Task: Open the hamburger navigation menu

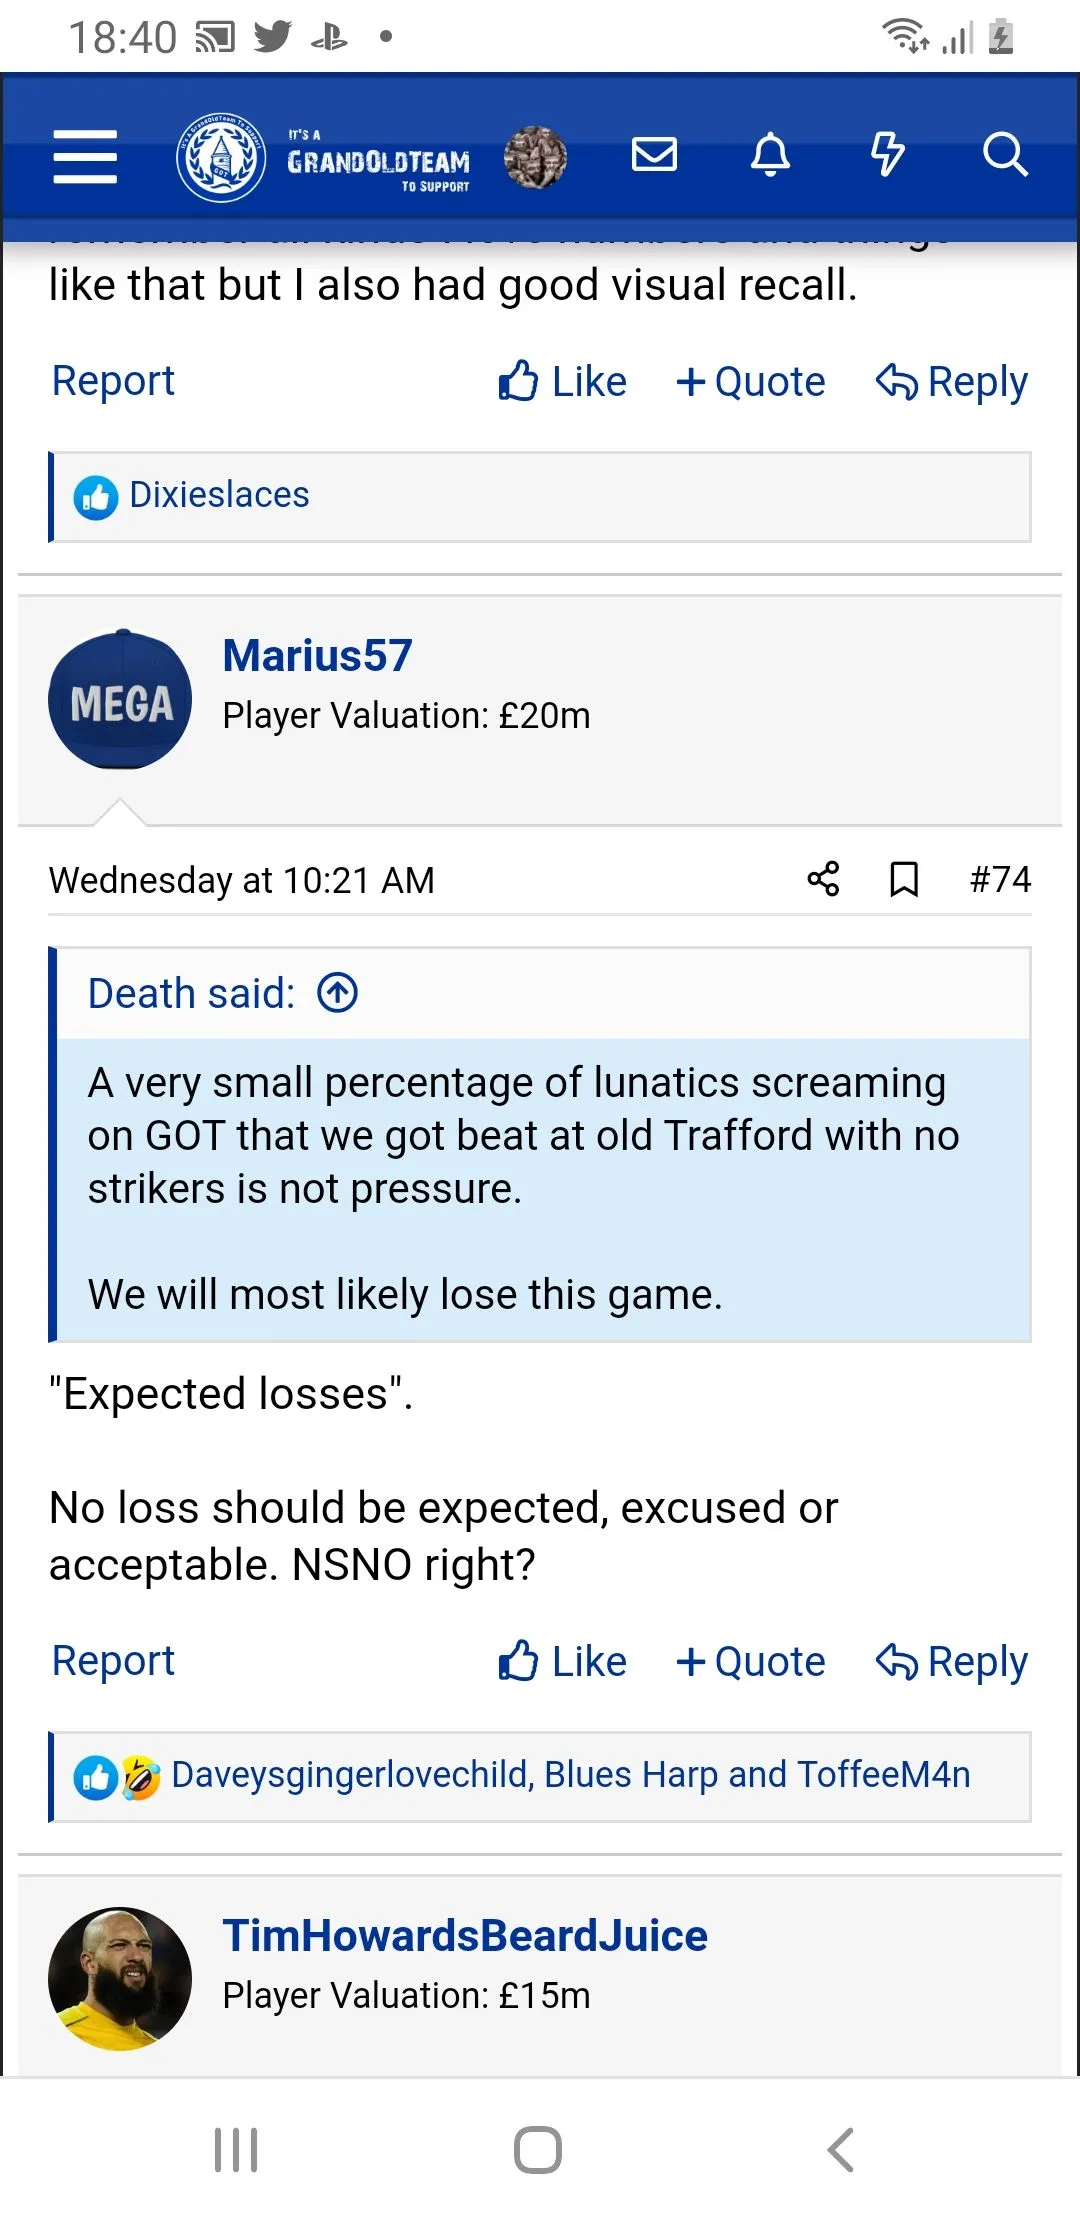Action: coord(85,157)
